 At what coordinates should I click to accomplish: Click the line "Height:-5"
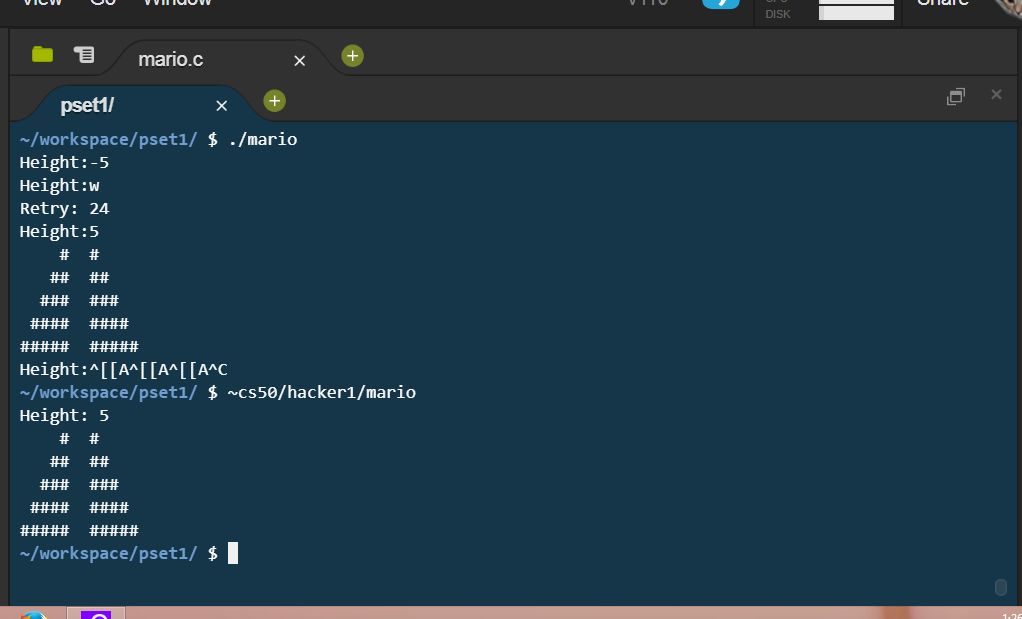[x=64, y=162]
